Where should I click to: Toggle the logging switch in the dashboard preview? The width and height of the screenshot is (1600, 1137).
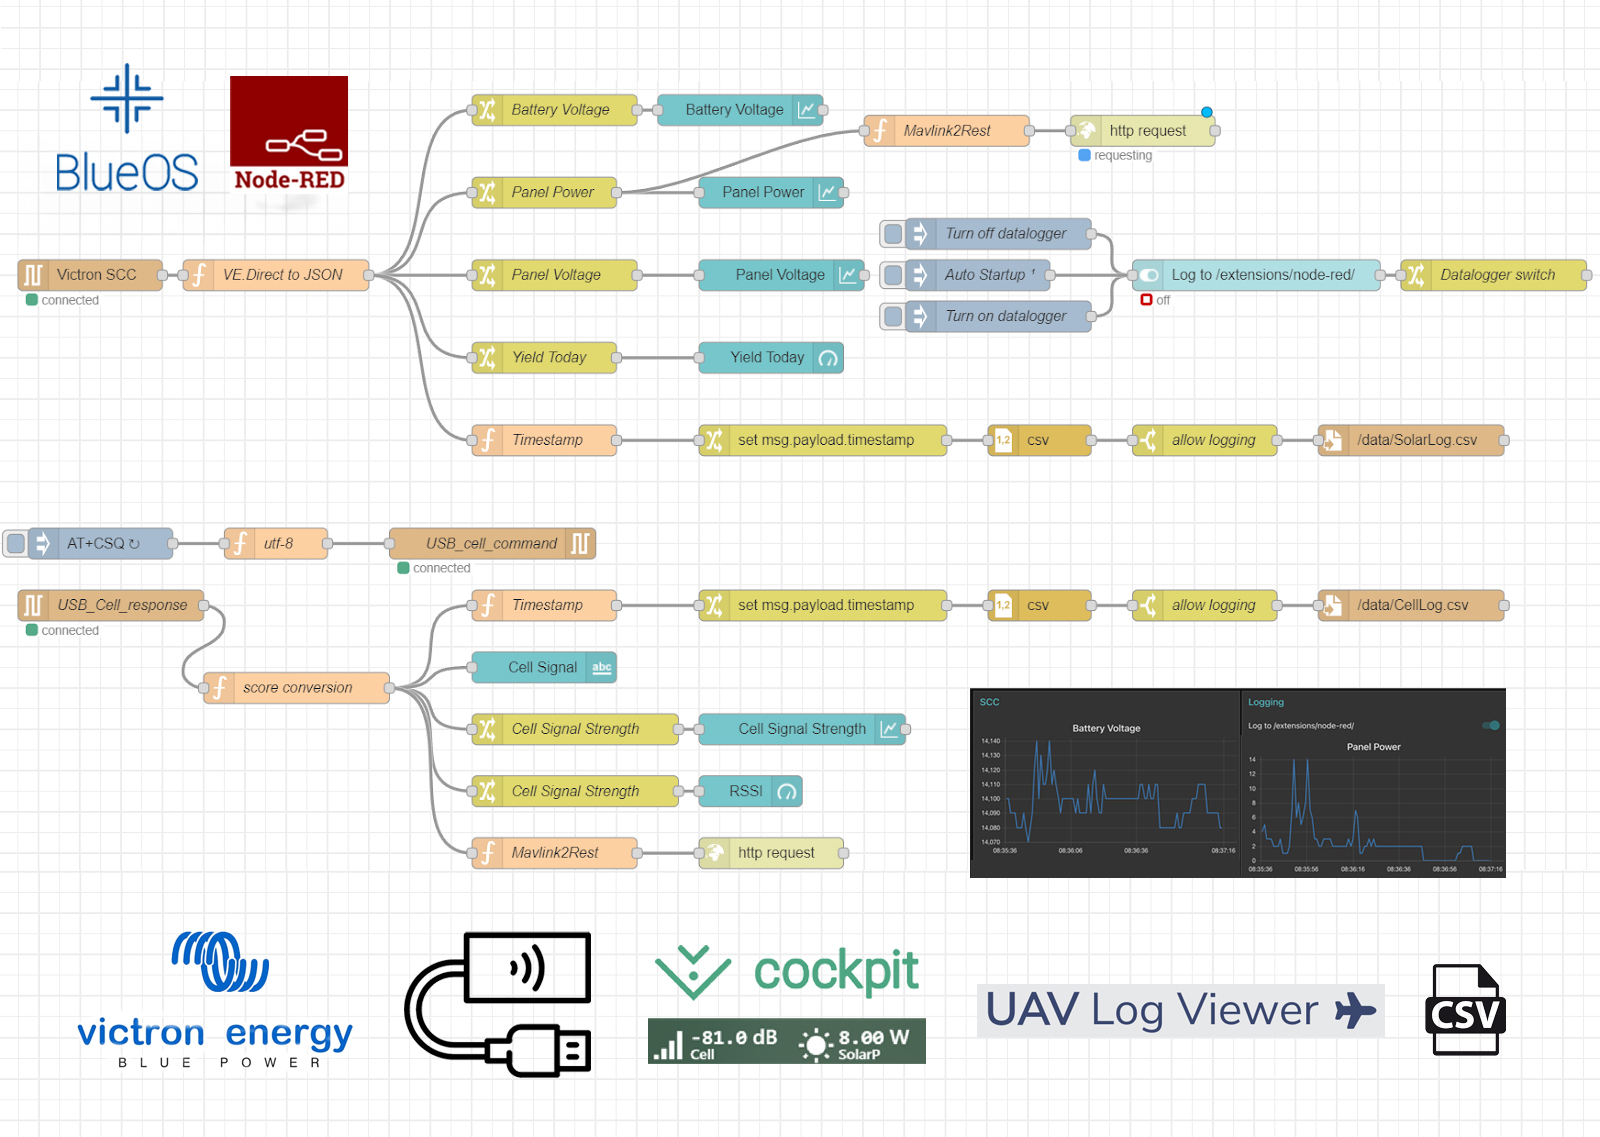click(1491, 725)
